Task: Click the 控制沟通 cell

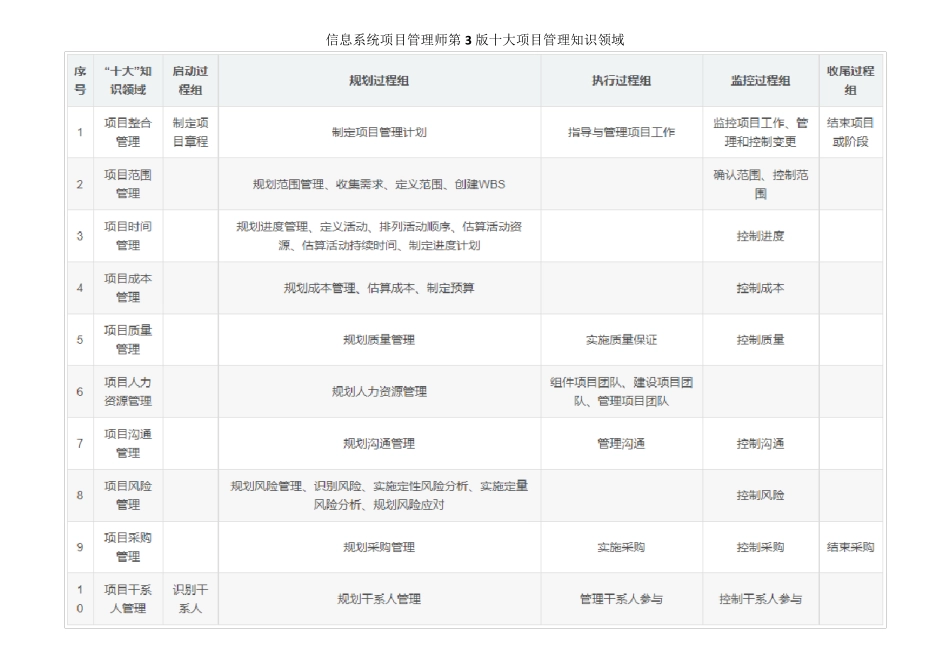Action: [x=760, y=443]
